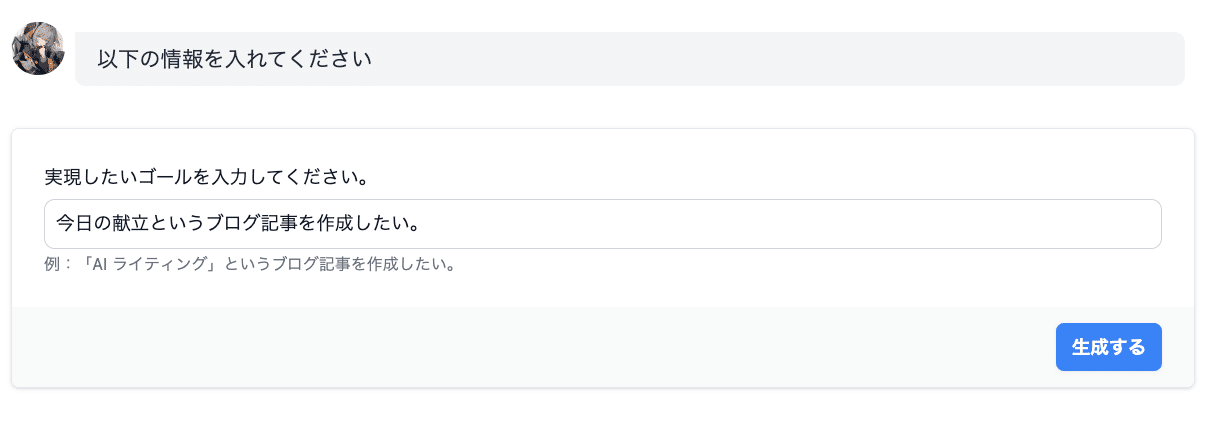Click the user avatar picture
The width and height of the screenshot is (1218, 424).
tap(38, 49)
